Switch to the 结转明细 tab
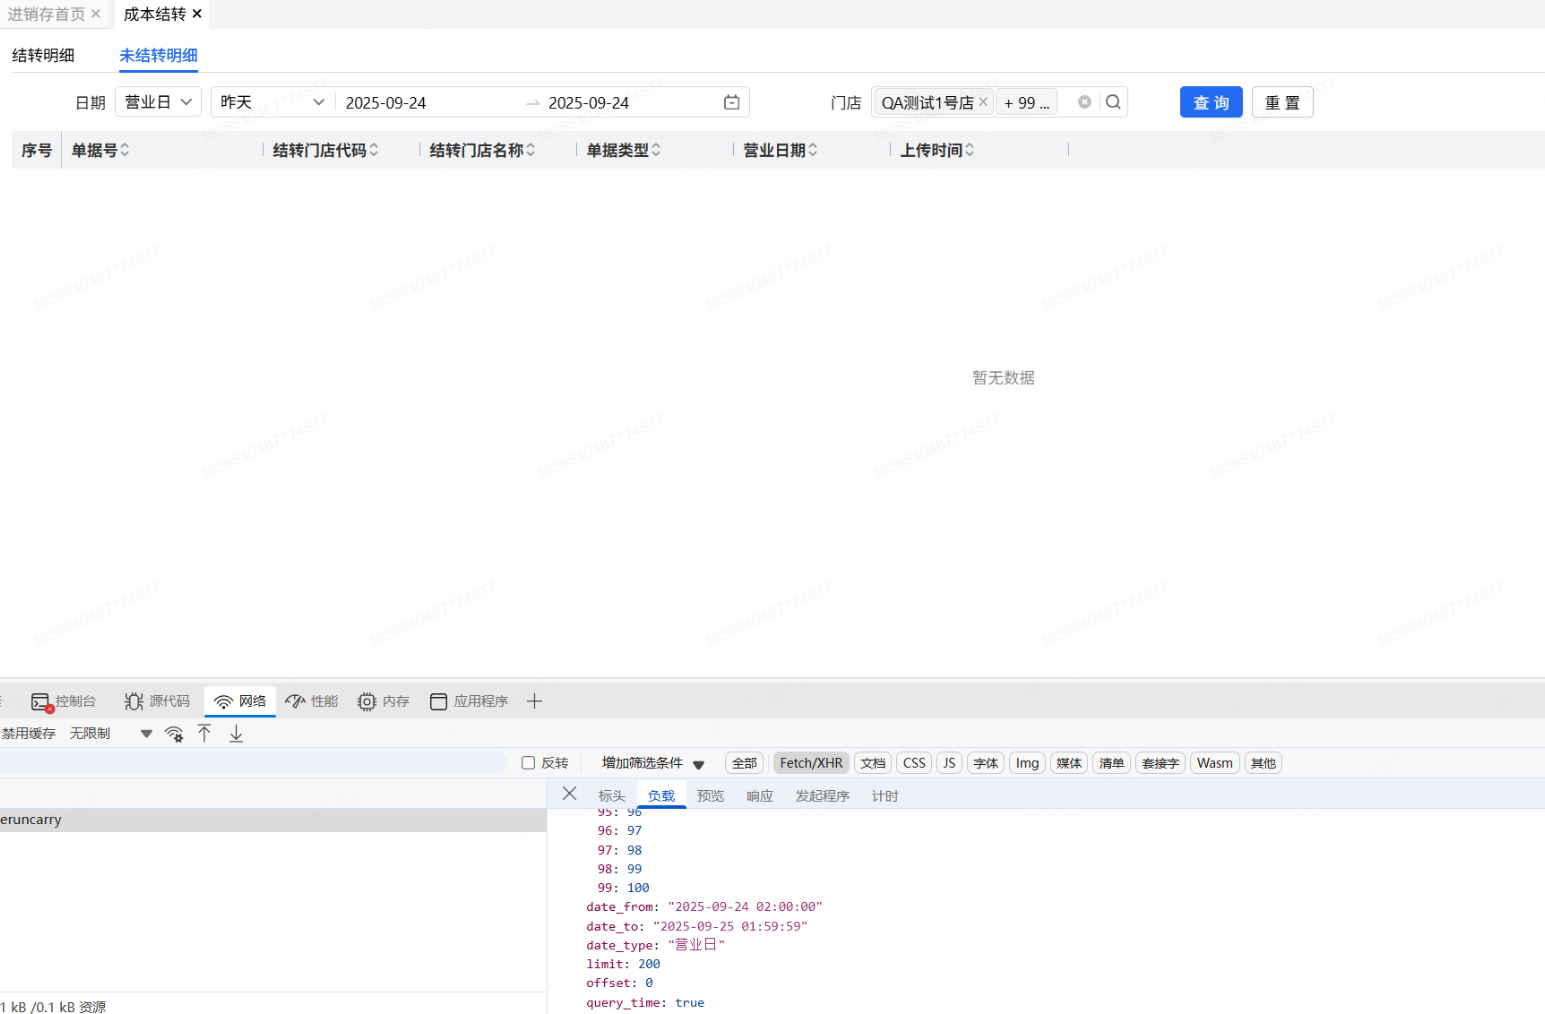 pos(43,56)
